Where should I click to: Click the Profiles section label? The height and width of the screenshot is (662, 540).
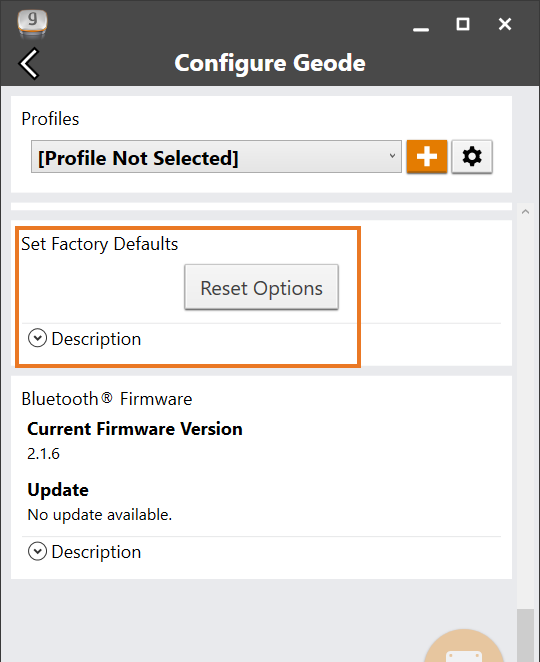tap(50, 119)
